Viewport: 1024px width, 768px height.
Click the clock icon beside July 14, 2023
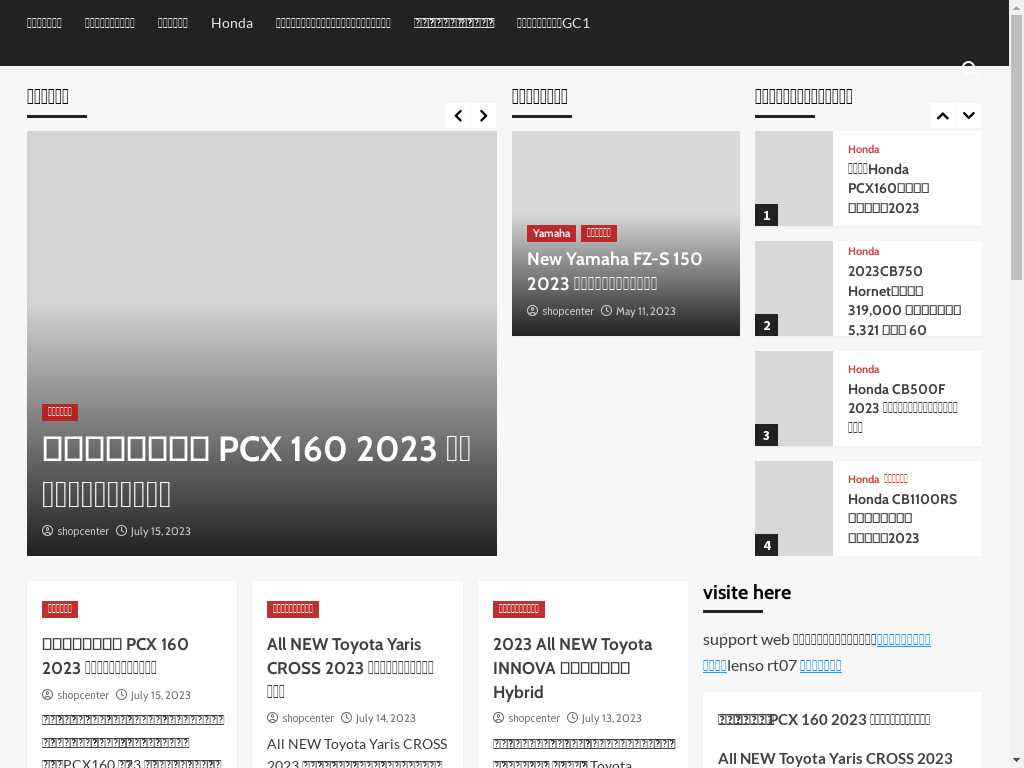coord(347,718)
